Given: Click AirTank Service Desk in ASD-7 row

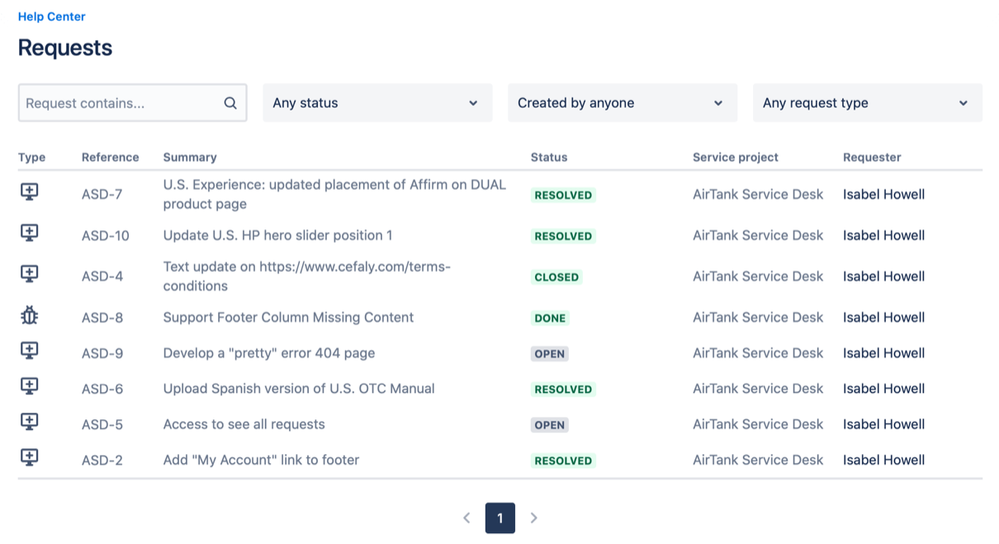Looking at the screenshot, I should pyautogui.click(x=758, y=194).
